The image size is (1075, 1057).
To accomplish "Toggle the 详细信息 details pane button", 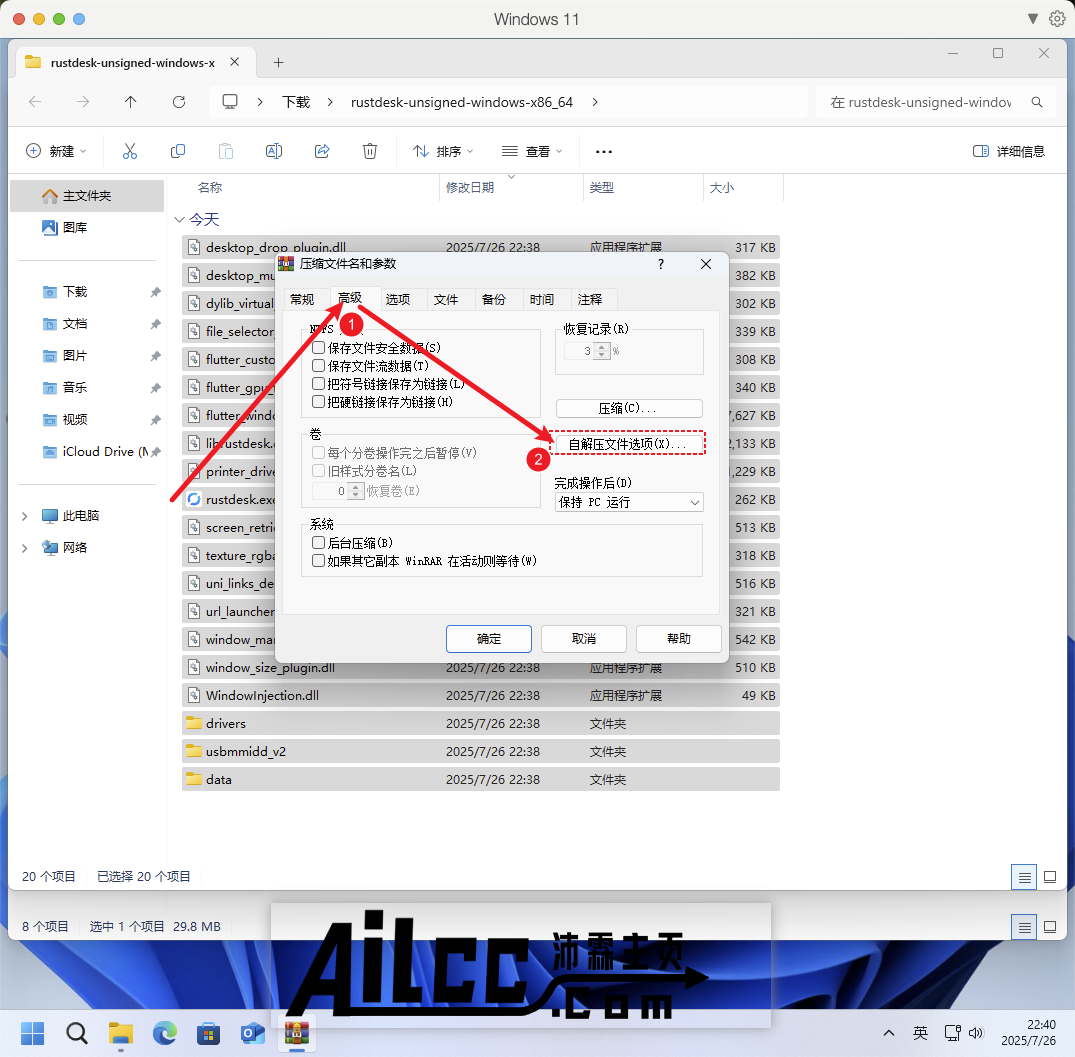I will pos(1008,151).
